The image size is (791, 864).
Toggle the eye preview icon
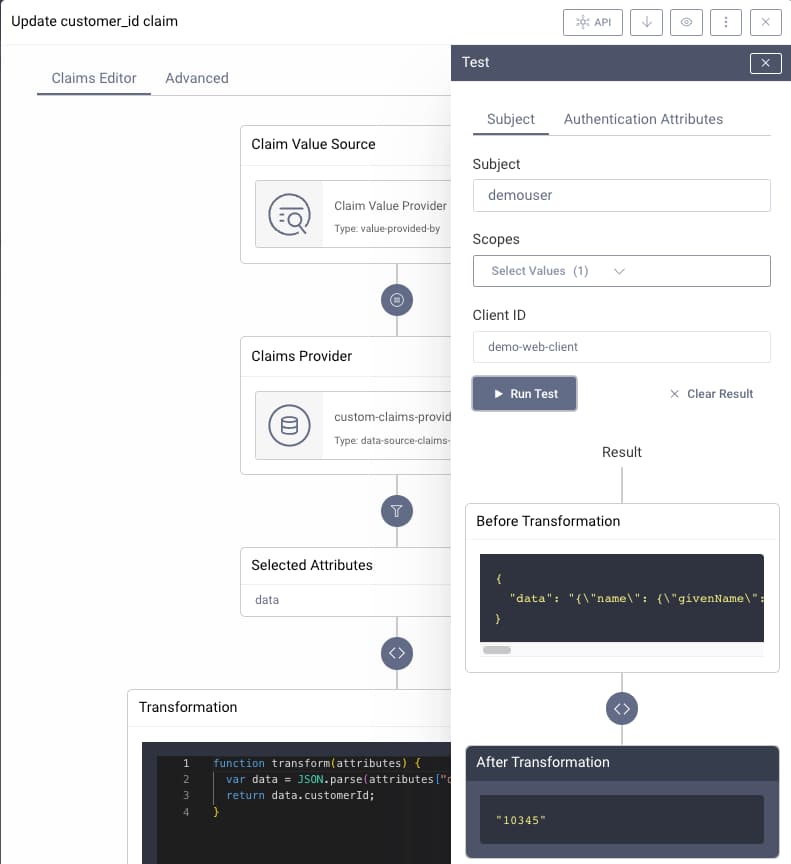point(686,22)
